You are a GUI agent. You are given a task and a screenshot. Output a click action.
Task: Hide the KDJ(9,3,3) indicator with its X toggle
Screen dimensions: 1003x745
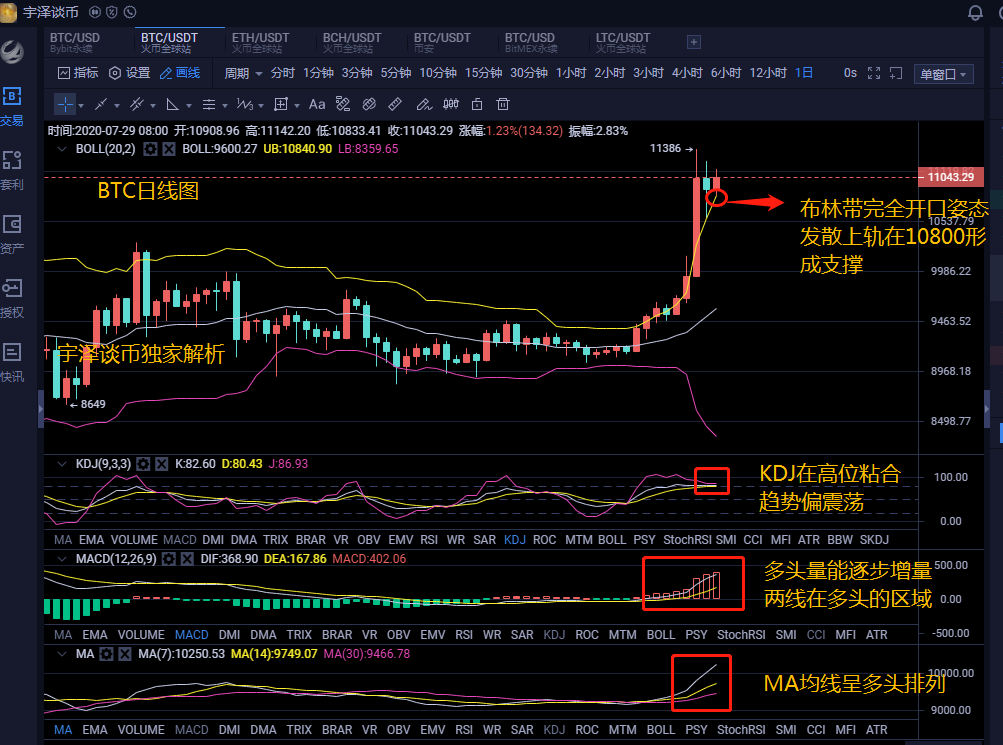pos(160,464)
